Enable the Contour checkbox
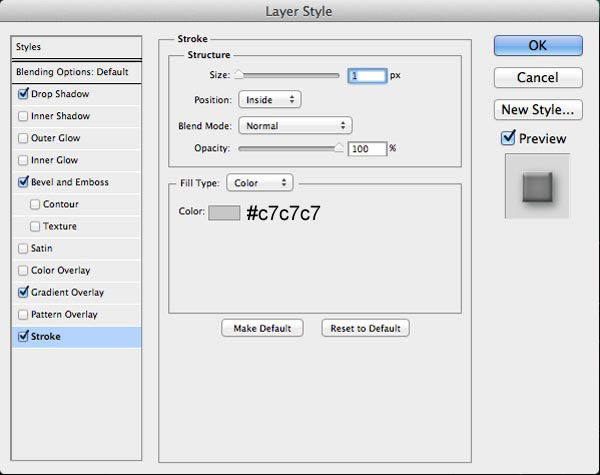The width and height of the screenshot is (600, 475). (x=35, y=204)
